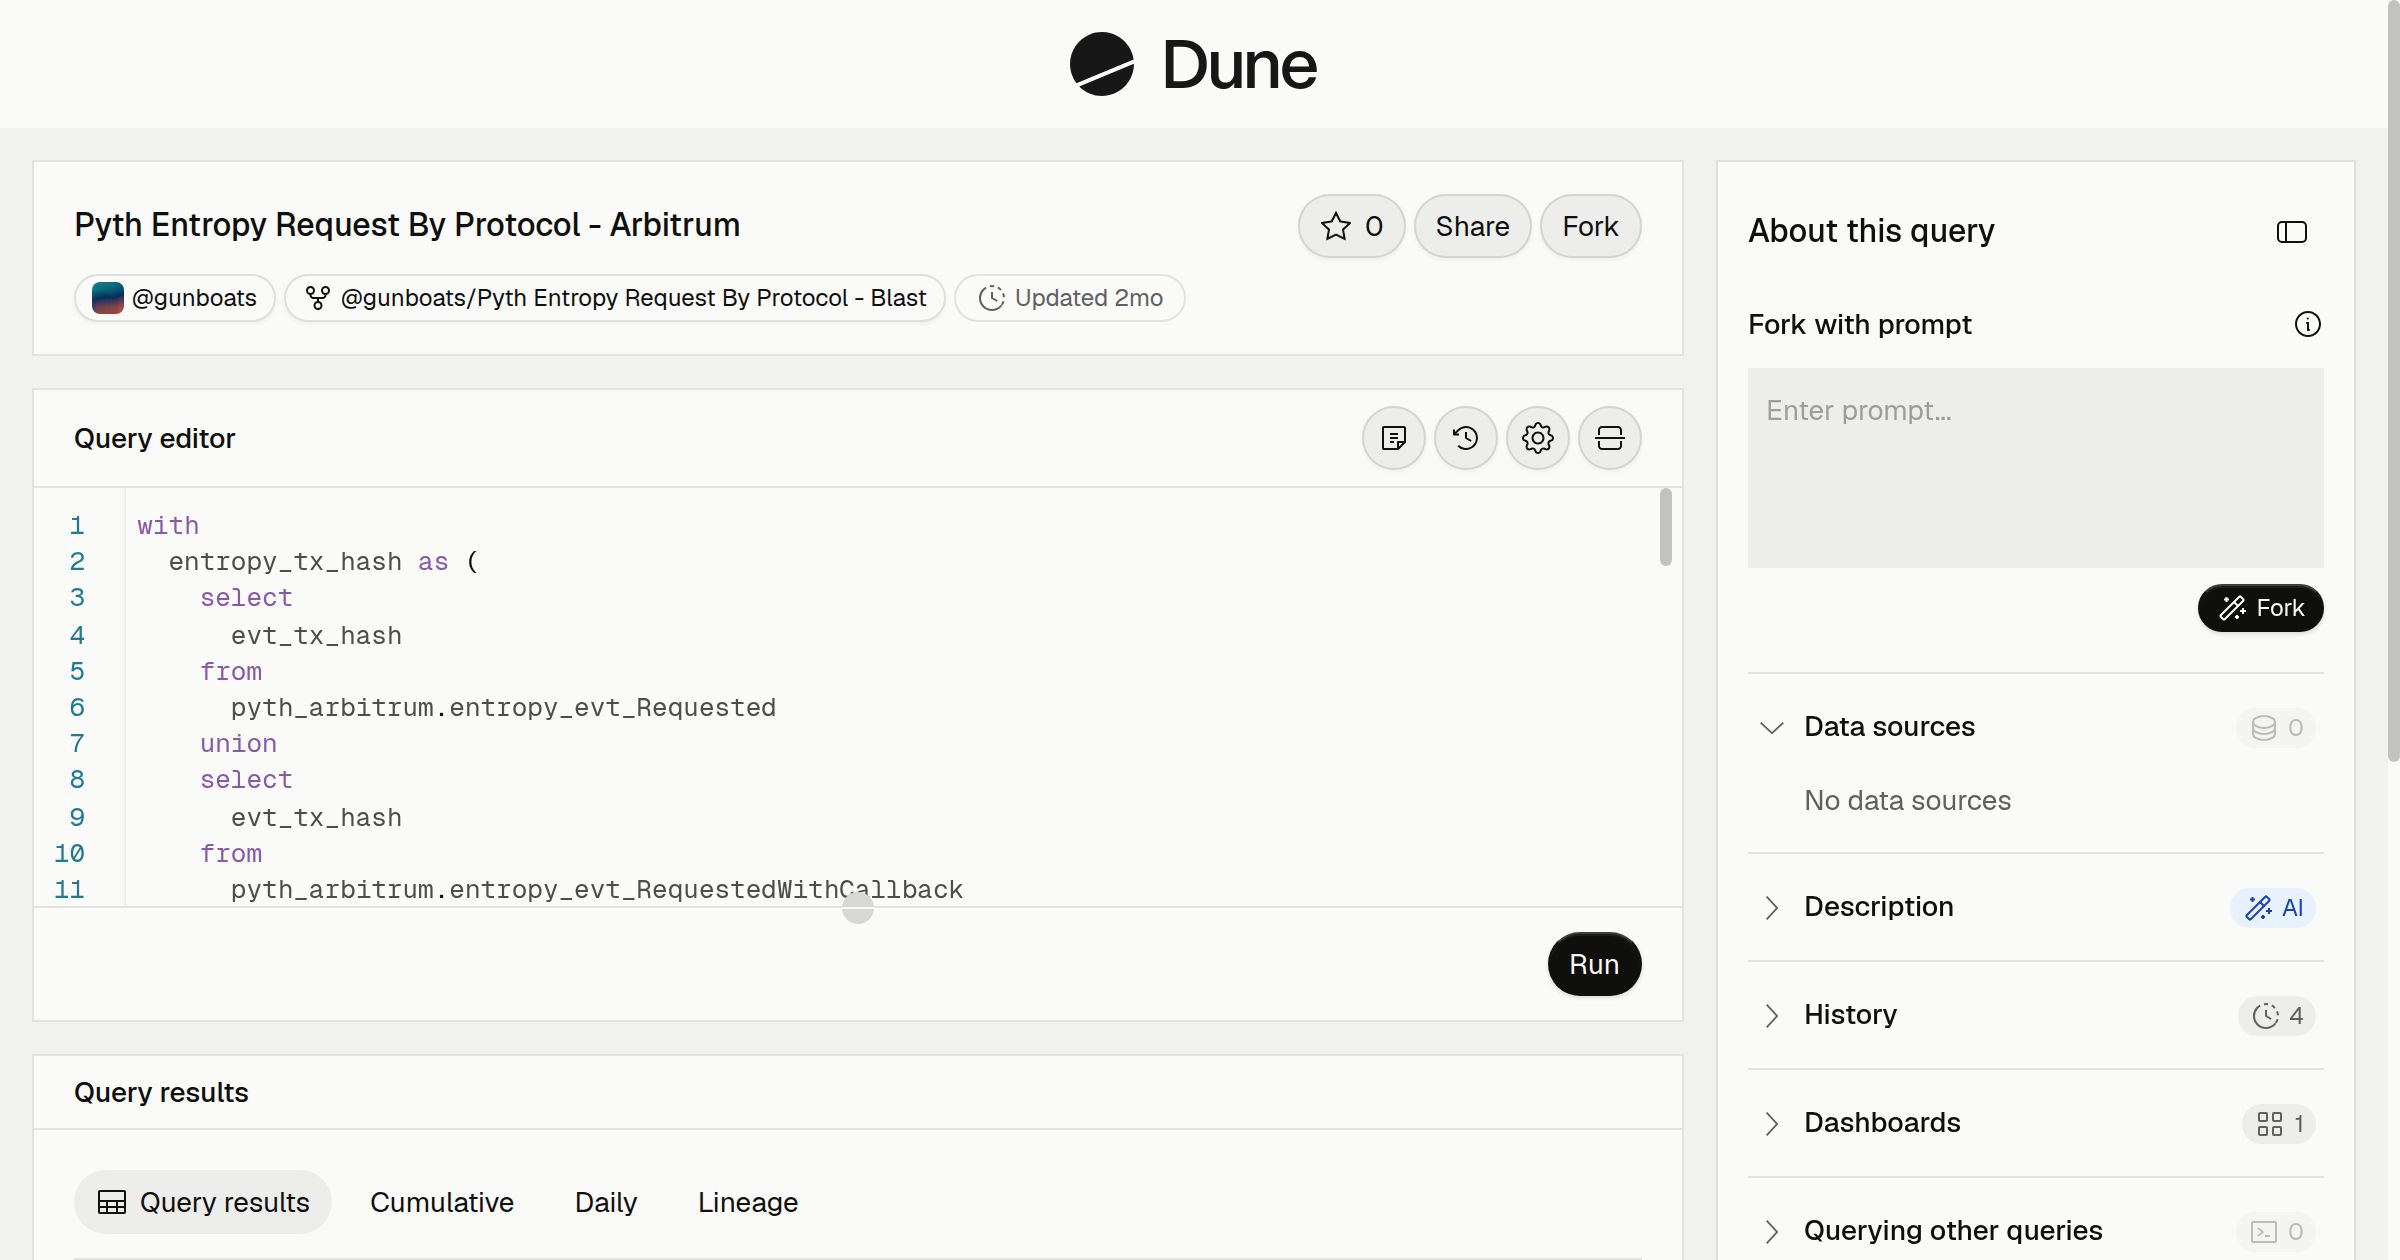Image resolution: width=2400 pixels, height=1260 pixels.
Task: Click the query notes icon in editor toolbar
Action: point(1393,438)
